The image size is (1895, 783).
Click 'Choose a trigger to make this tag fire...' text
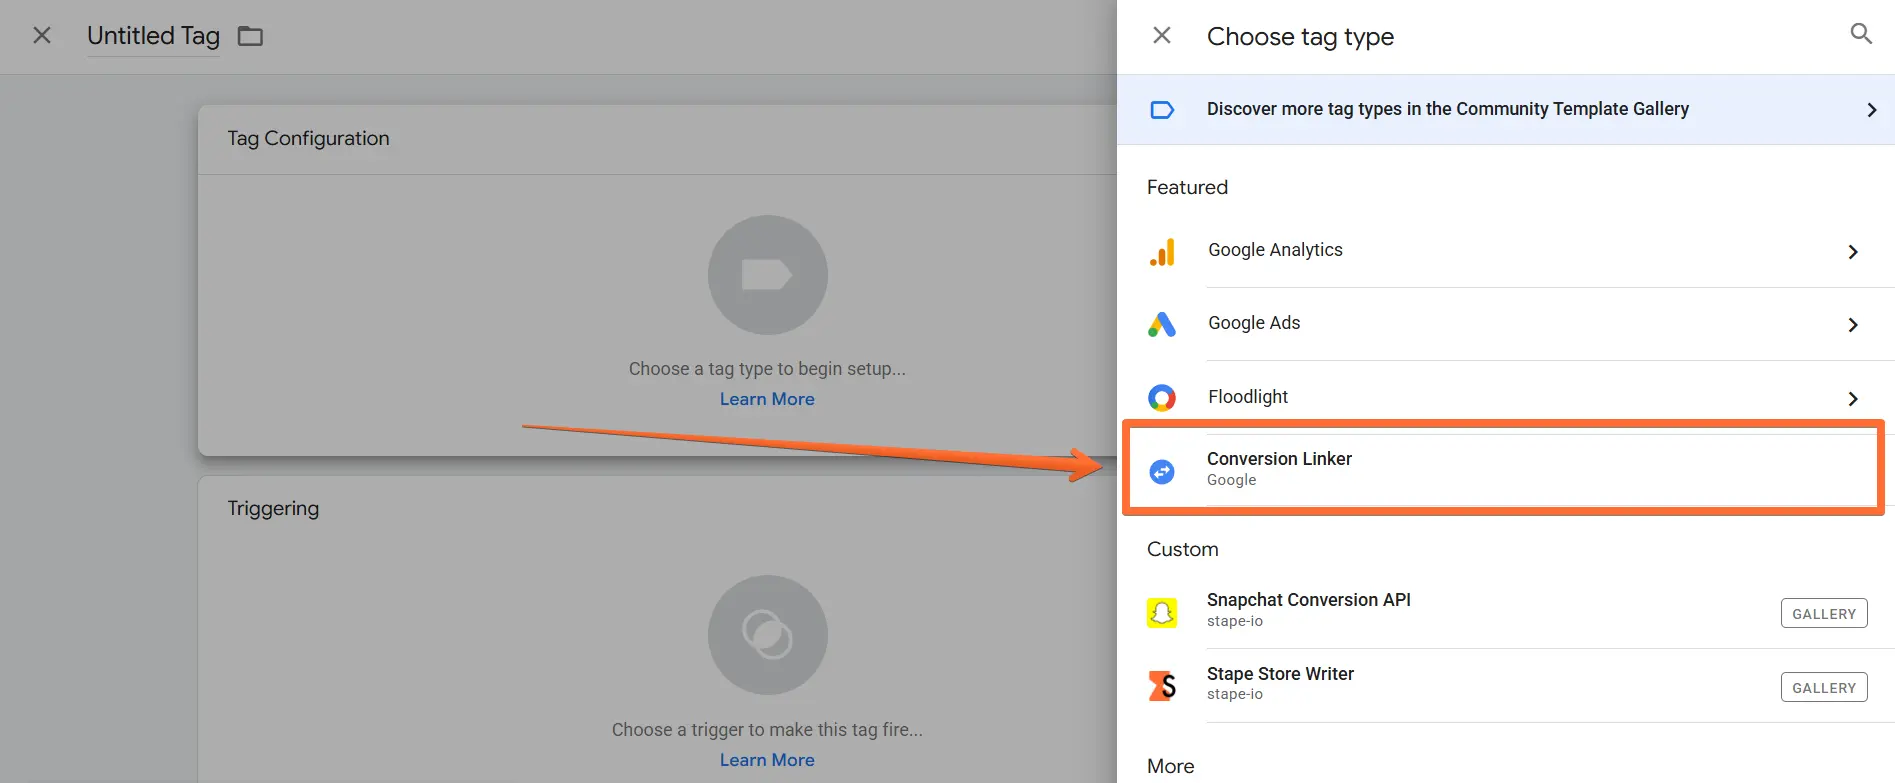(767, 730)
